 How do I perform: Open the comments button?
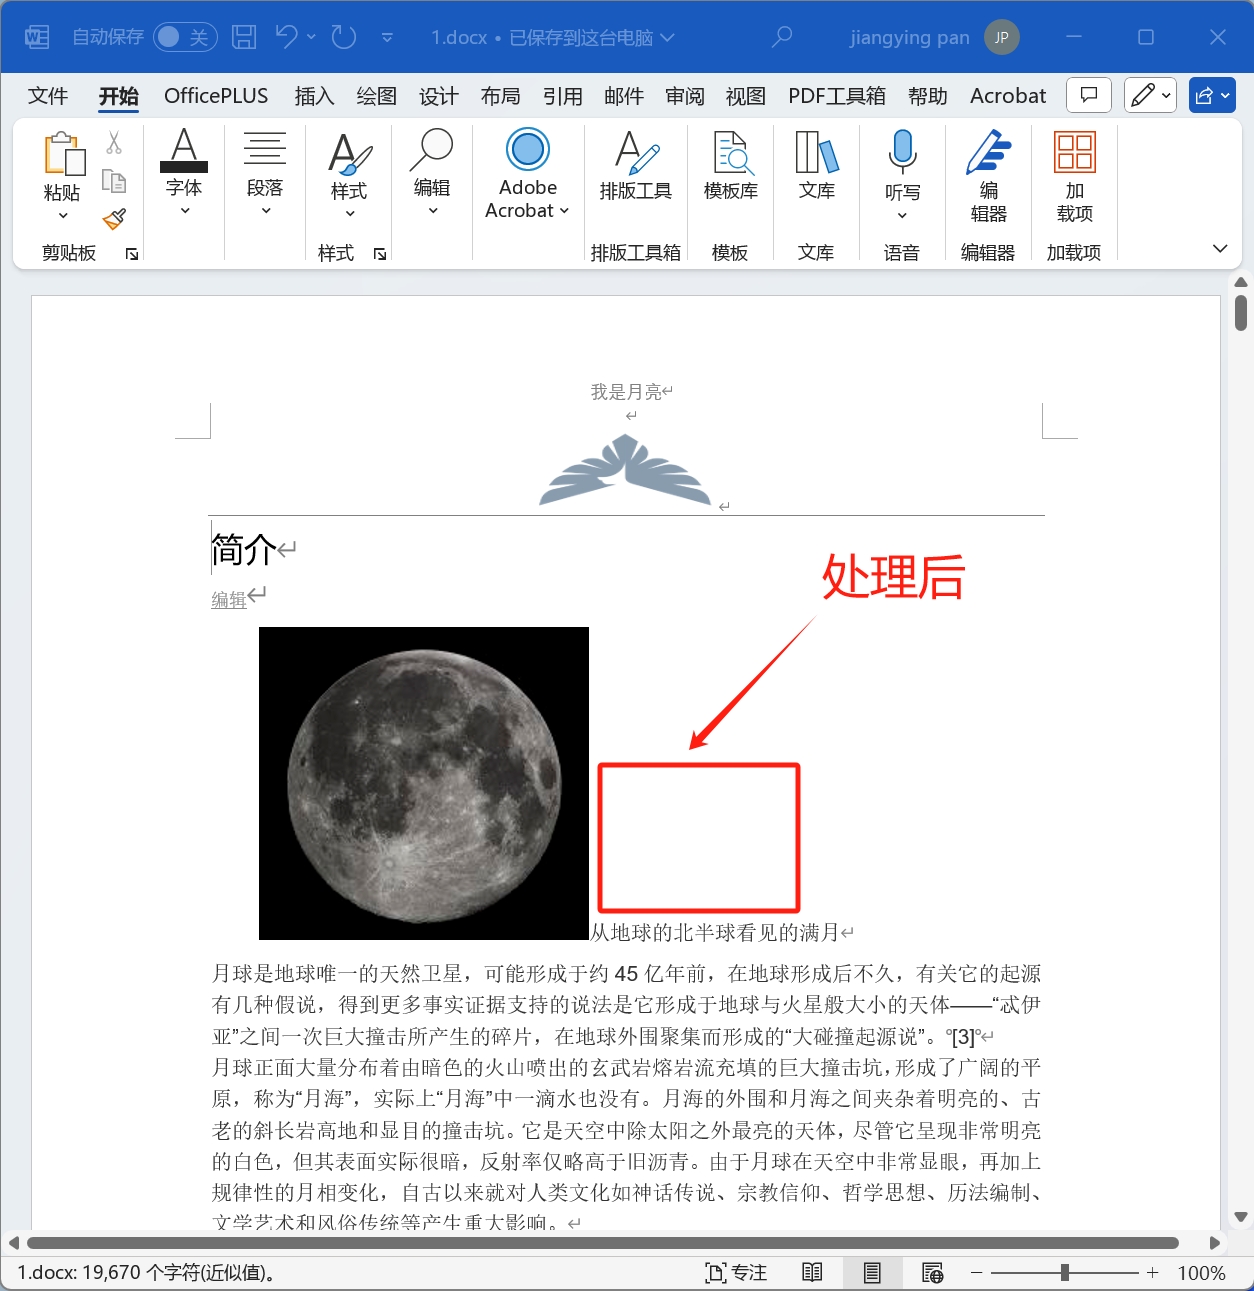pos(1088,95)
